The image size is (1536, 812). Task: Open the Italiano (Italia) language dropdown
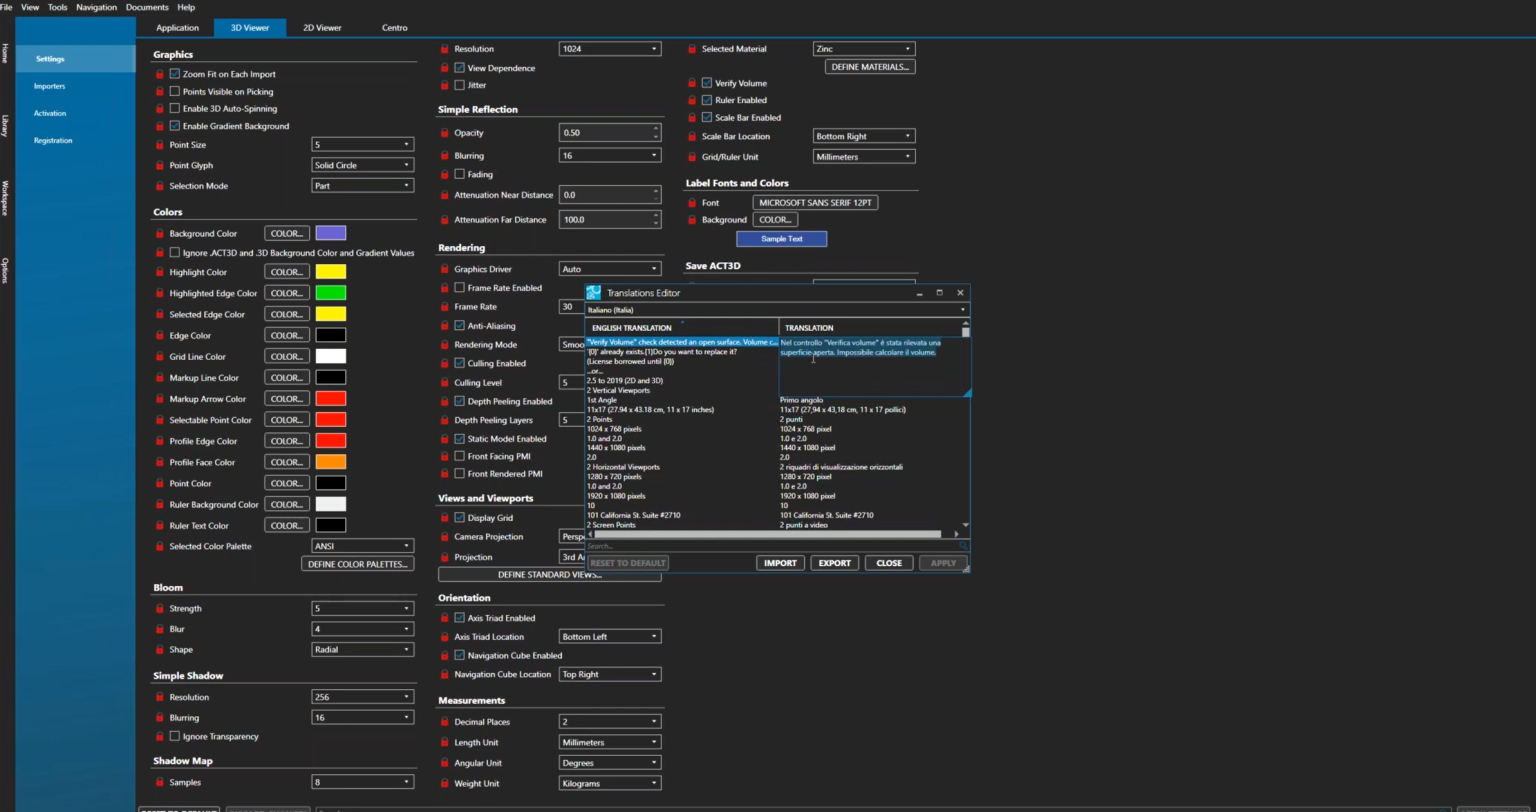(776, 310)
